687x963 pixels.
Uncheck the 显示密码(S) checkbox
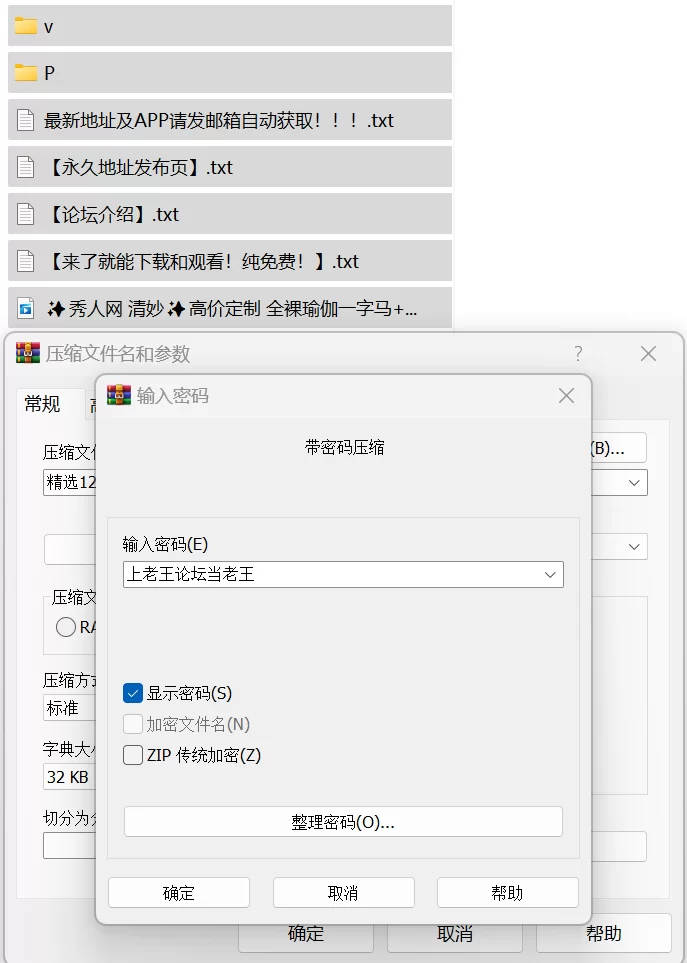(133, 693)
